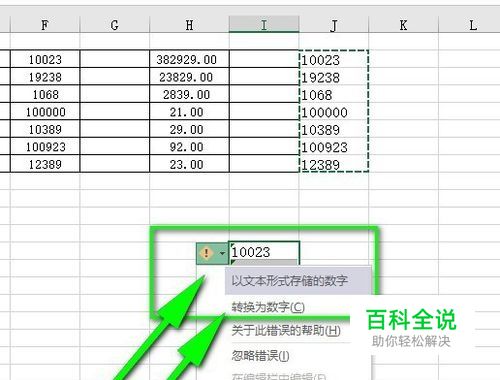Select column F header
This screenshot has width=500, height=380.
45,25
